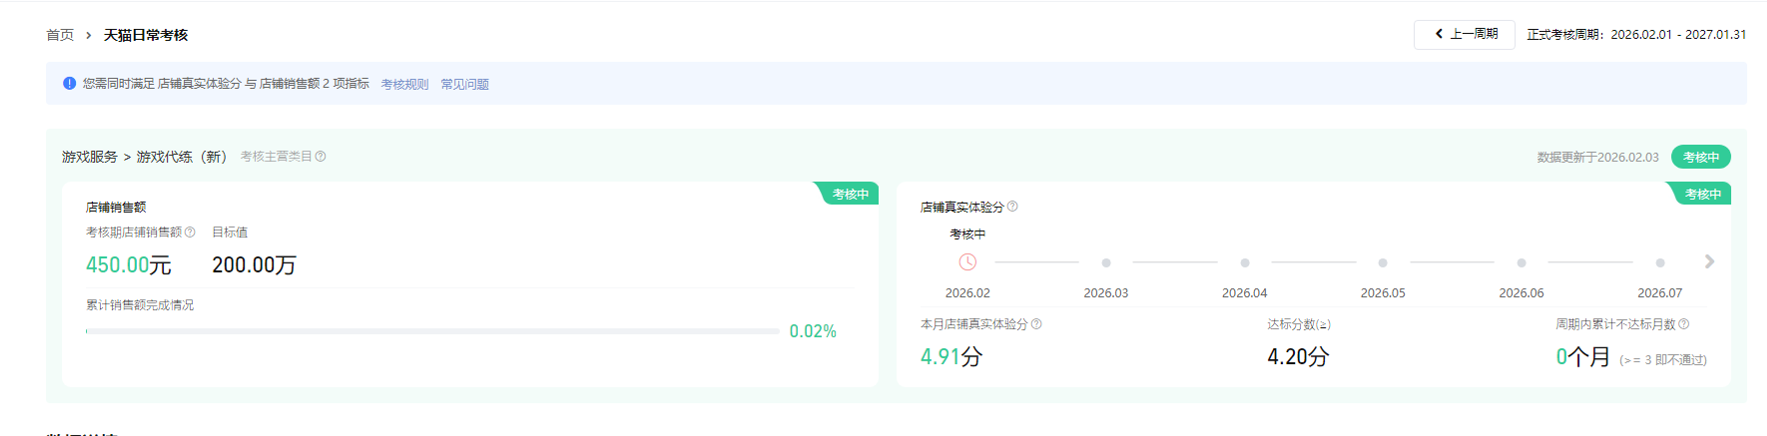The width and height of the screenshot is (1767, 436).
Task: Click the 2026.05 month label
Action: point(1383,293)
